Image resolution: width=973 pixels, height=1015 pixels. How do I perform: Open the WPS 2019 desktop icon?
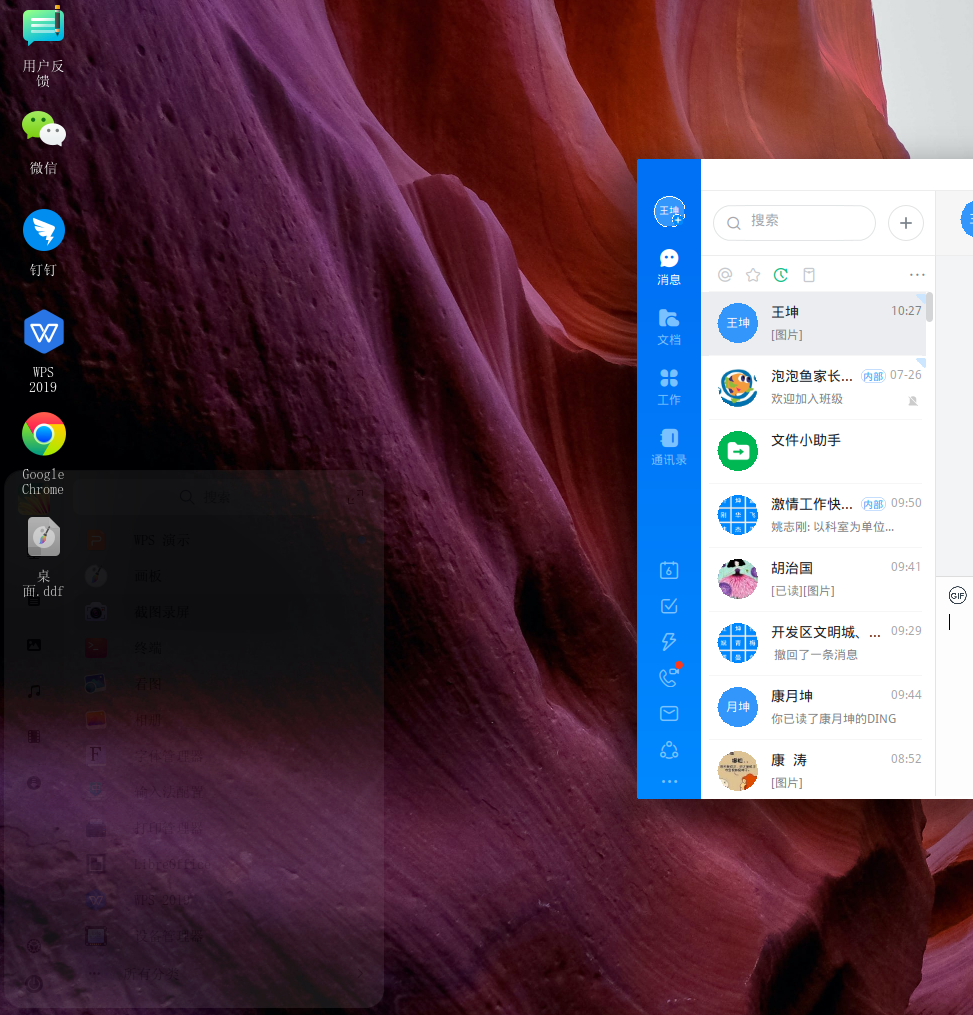pyautogui.click(x=43, y=352)
